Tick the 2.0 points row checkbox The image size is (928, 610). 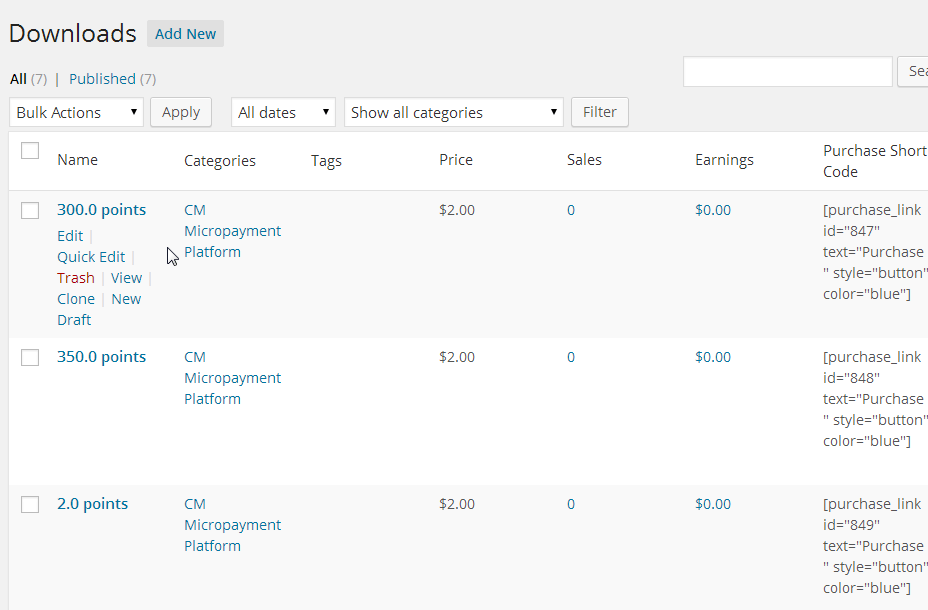click(x=30, y=504)
